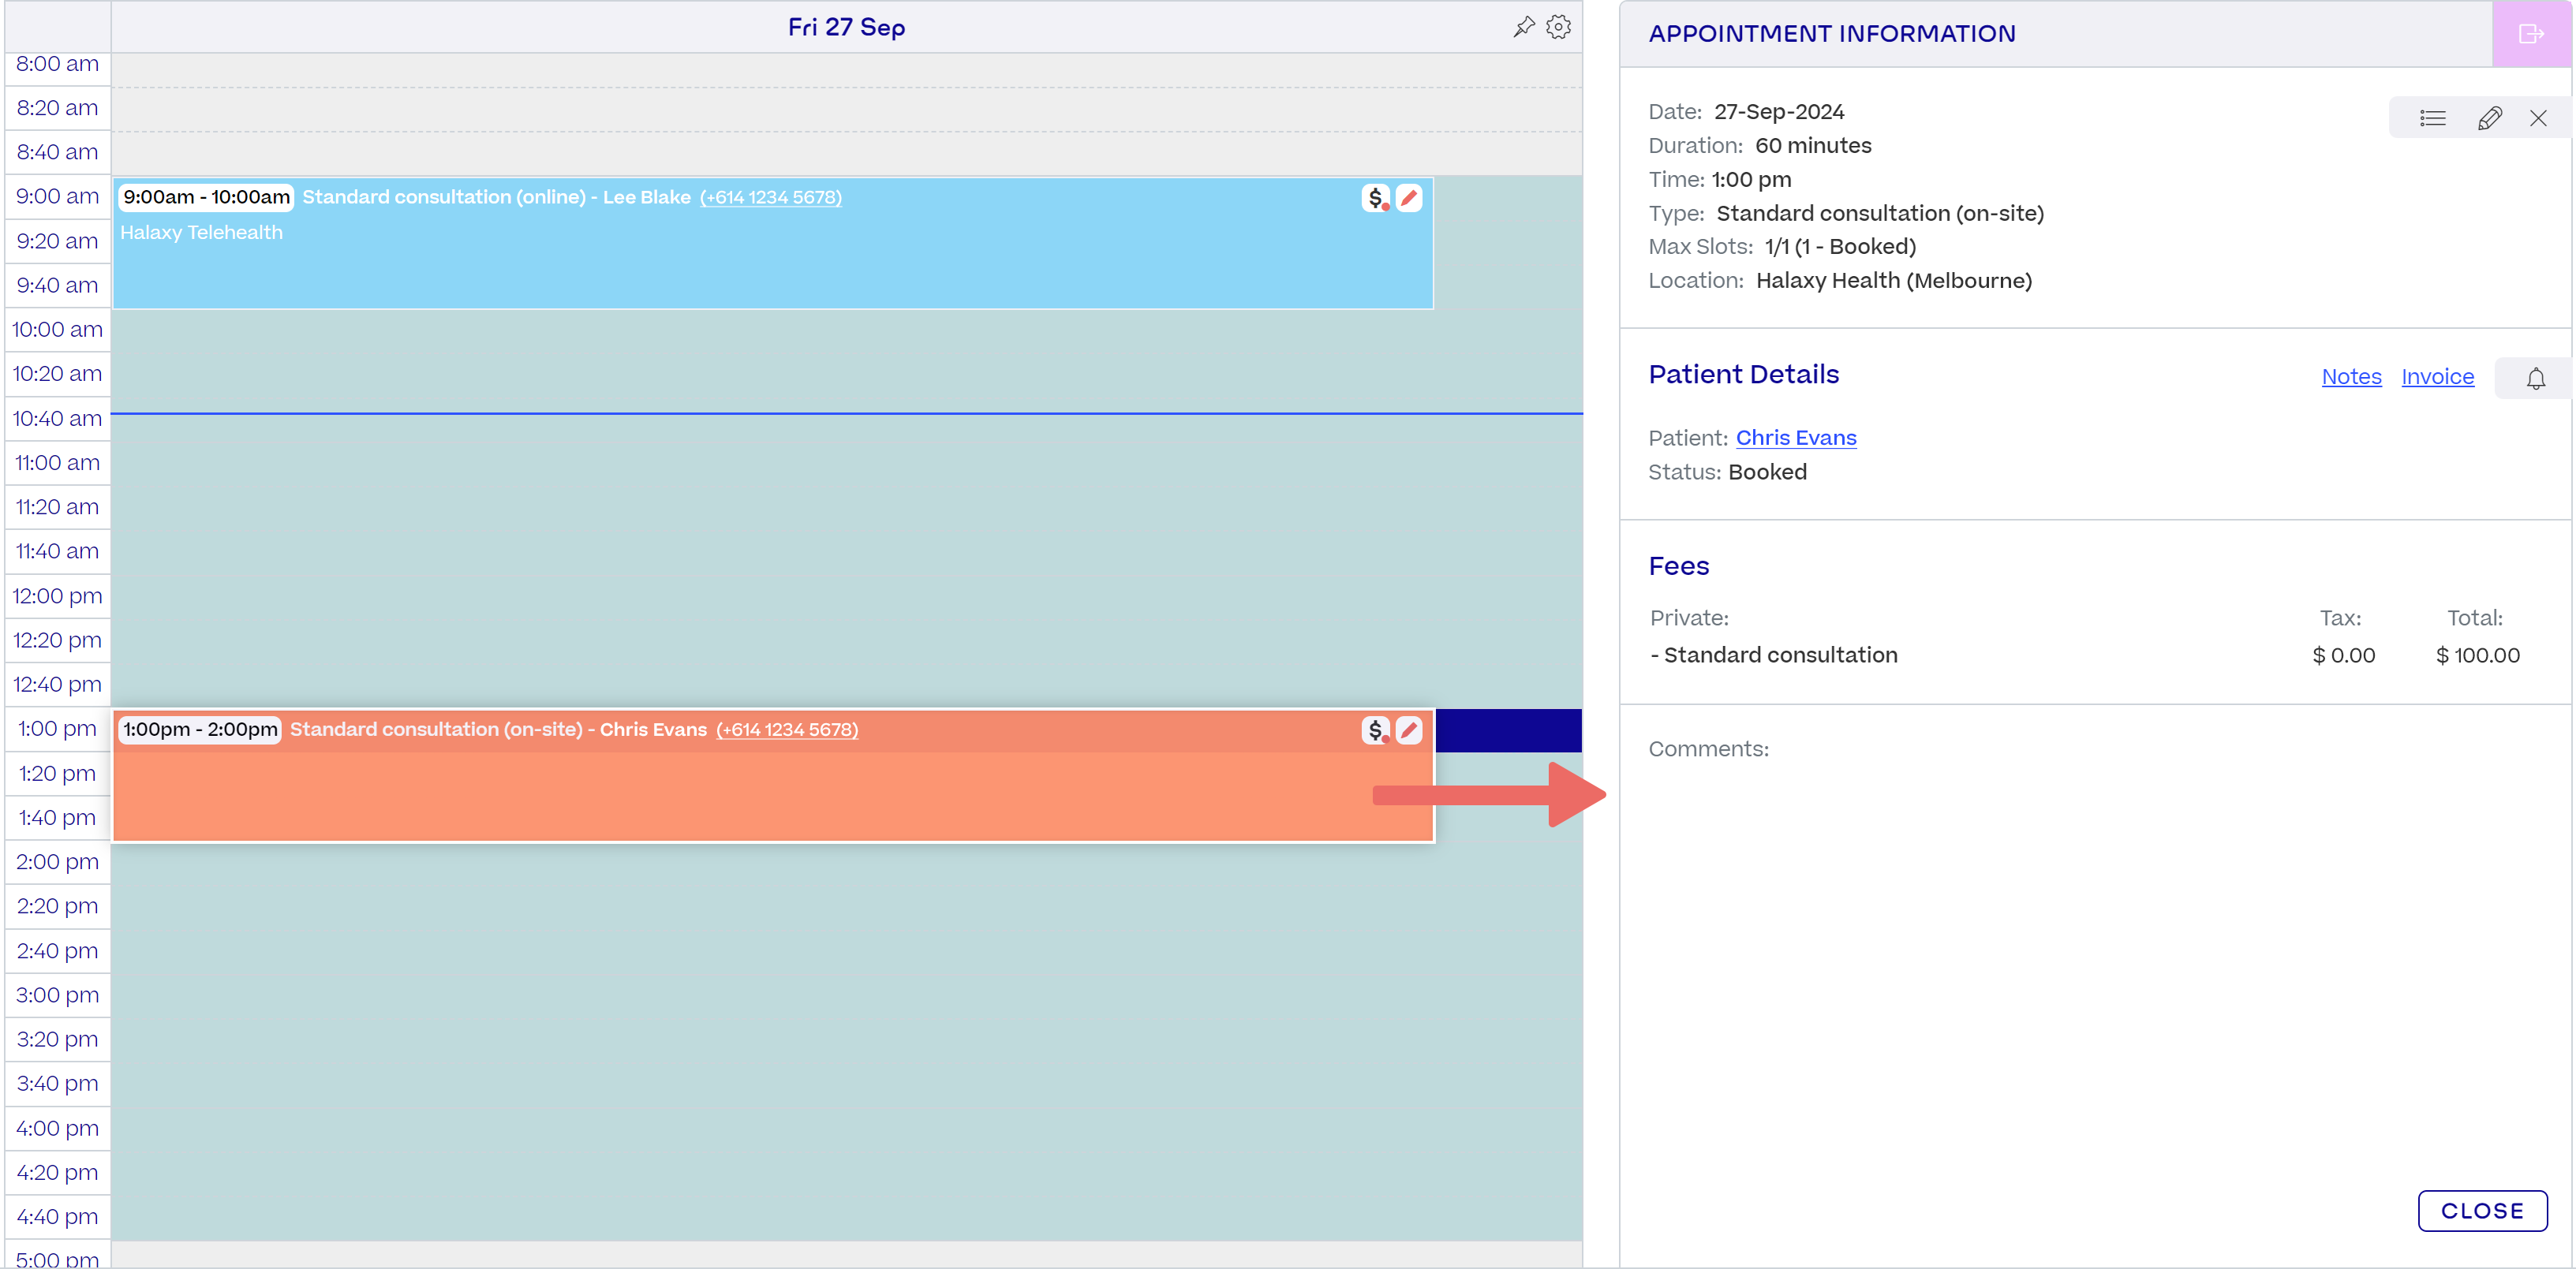Viewport: 2576px width, 1269px height.
Task: Open the Invoice link
Action: (x=2437, y=377)
